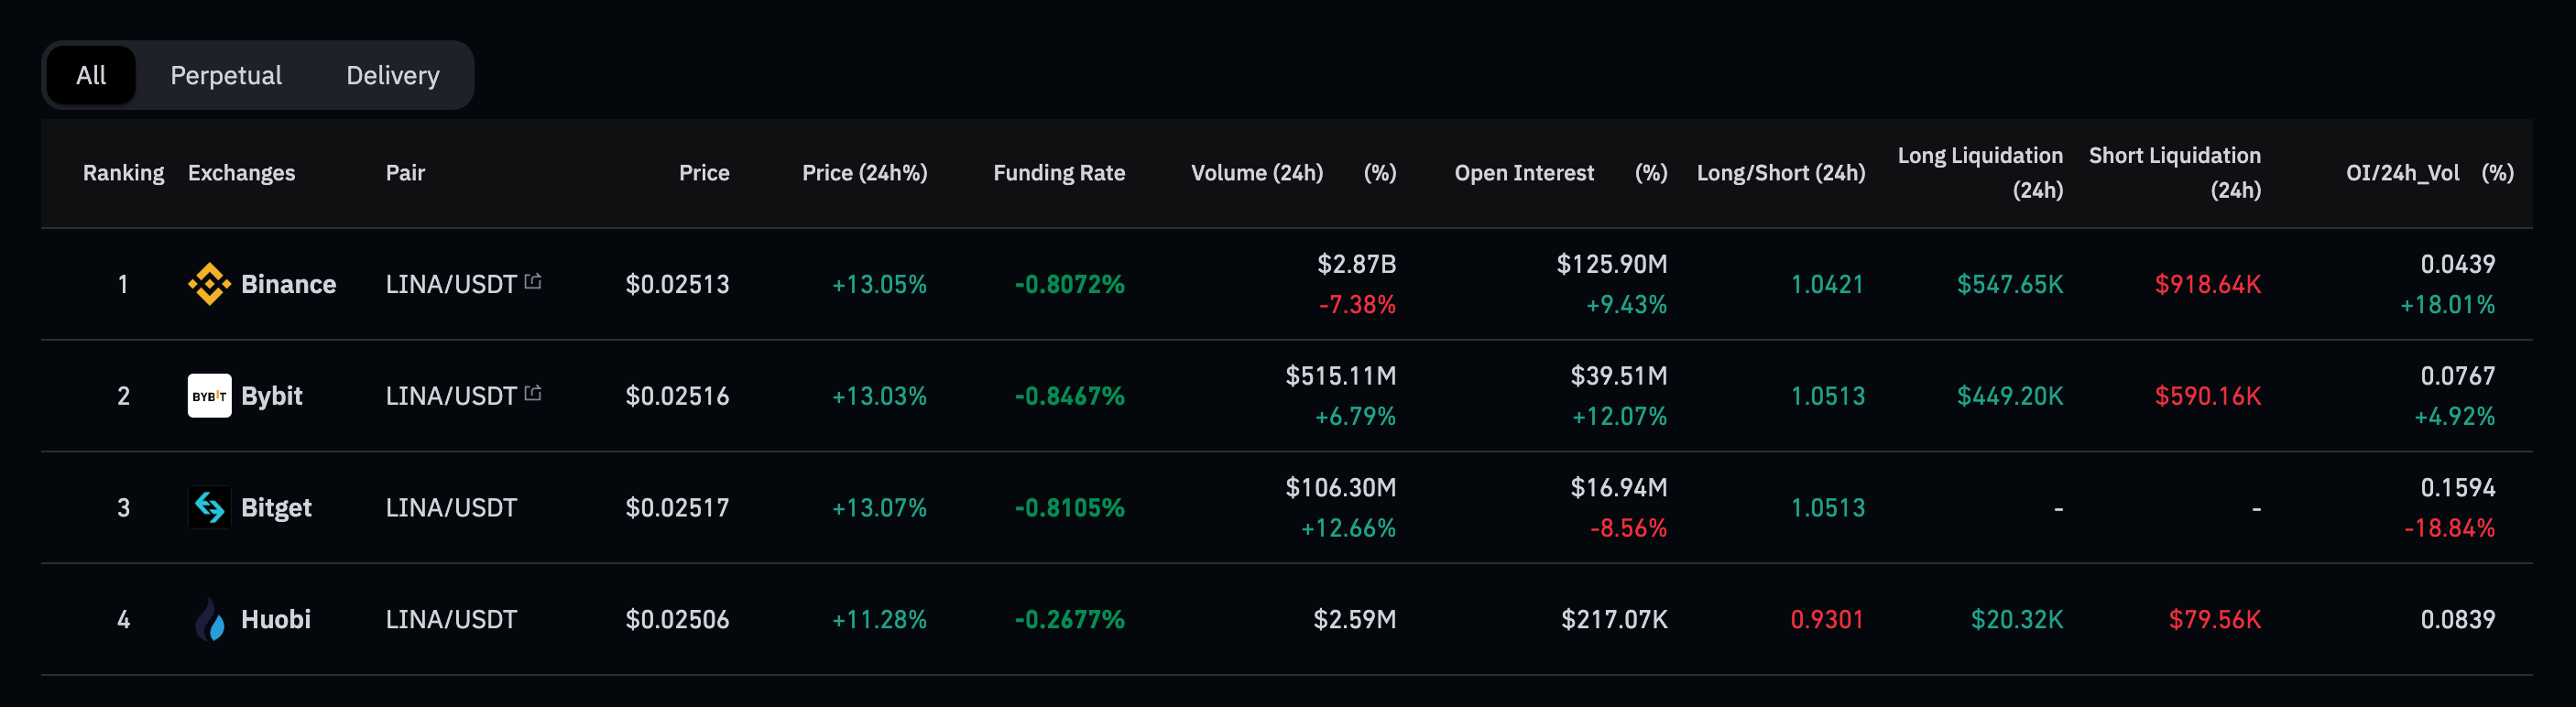Click the Bitget exchange logo icon

(x=209, y=508)
